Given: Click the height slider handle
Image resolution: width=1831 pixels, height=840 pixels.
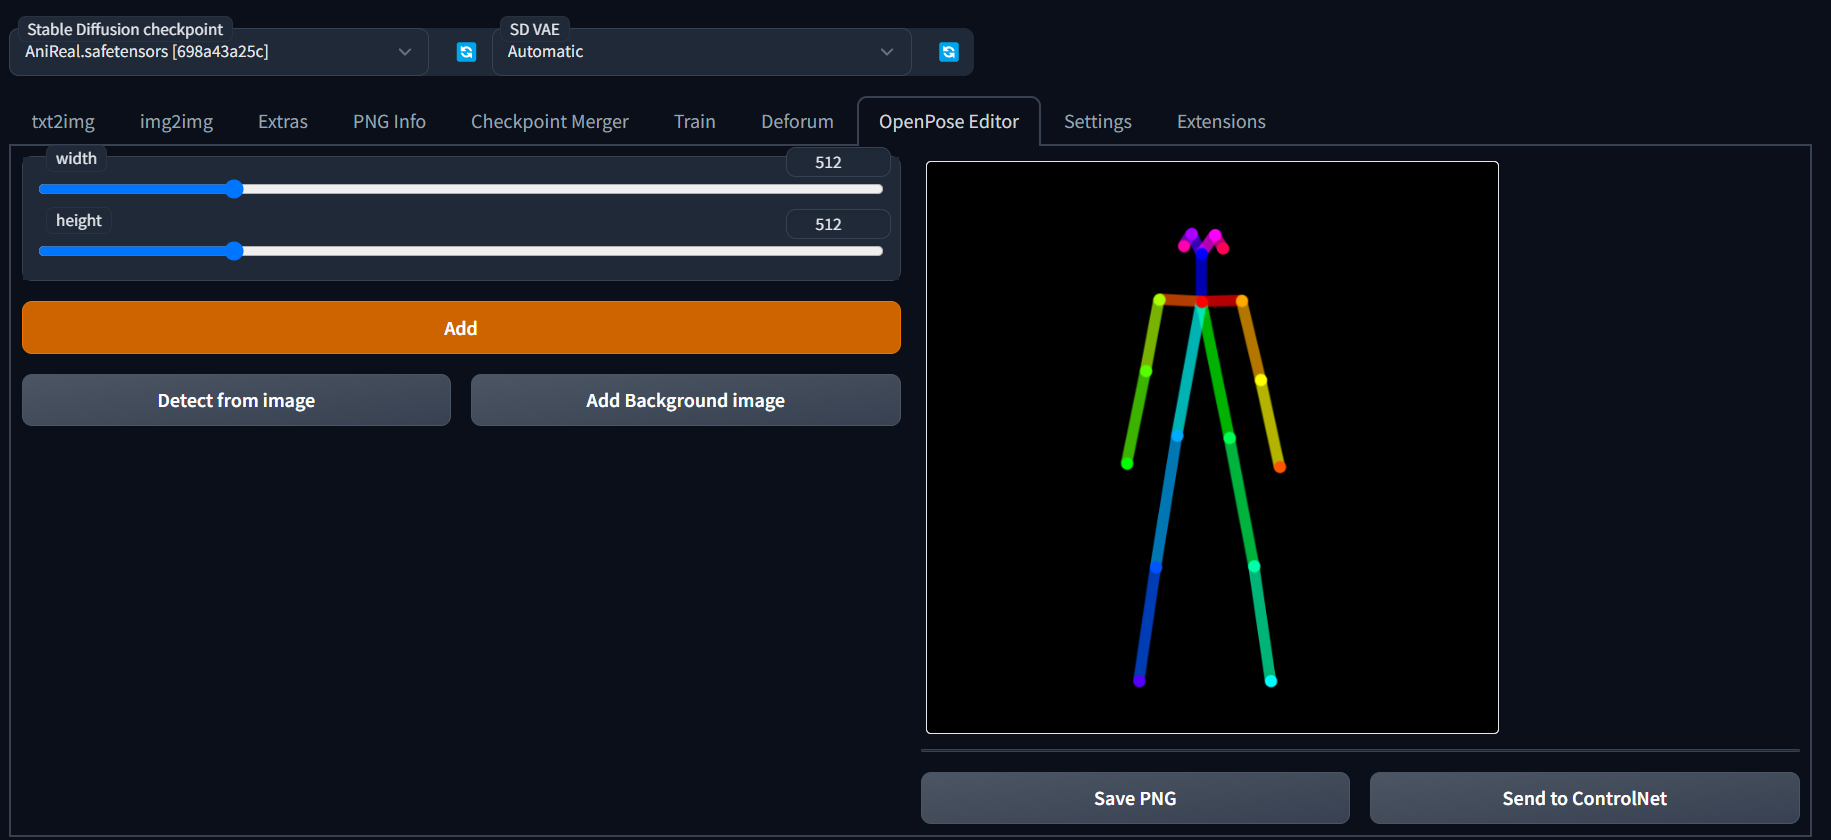Looking at the screenshot, I should (234, 251).
